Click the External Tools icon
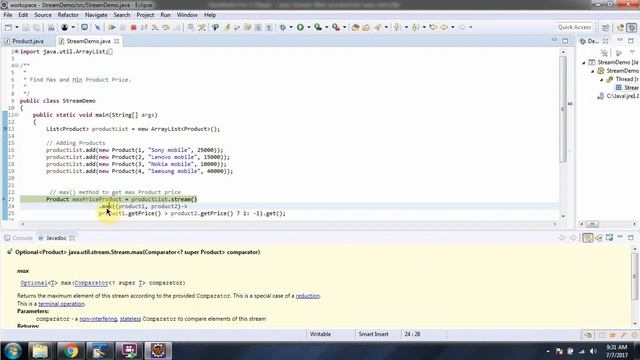The height and width of the screenshot is (360, 640). (336, 27)
